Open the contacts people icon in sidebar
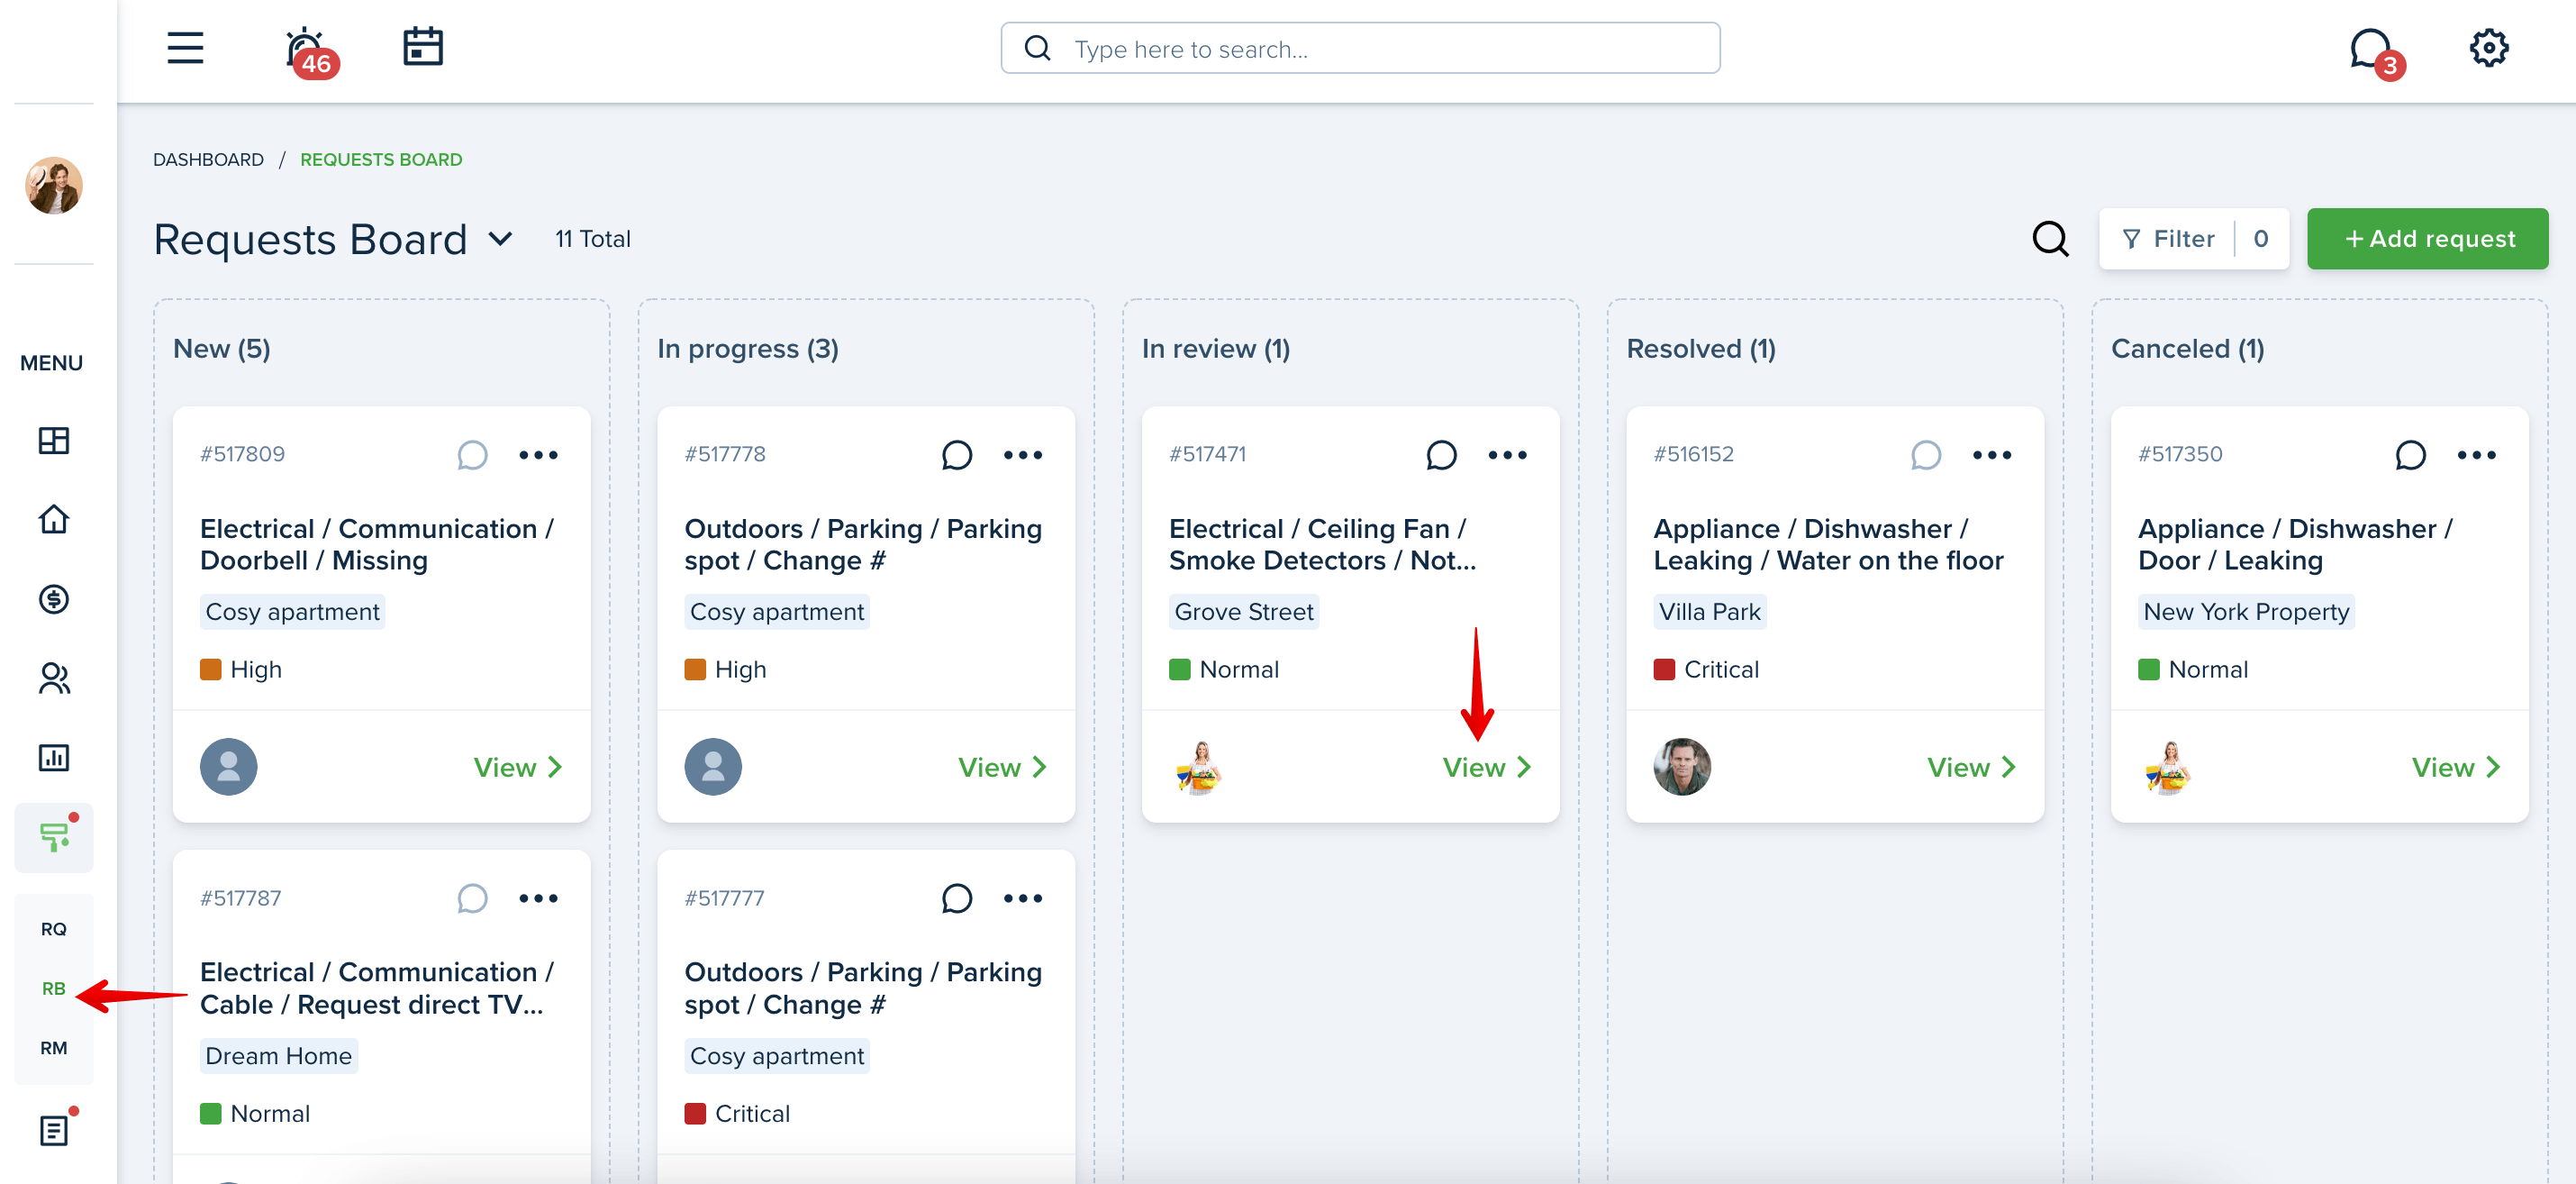 coord(54,678)
